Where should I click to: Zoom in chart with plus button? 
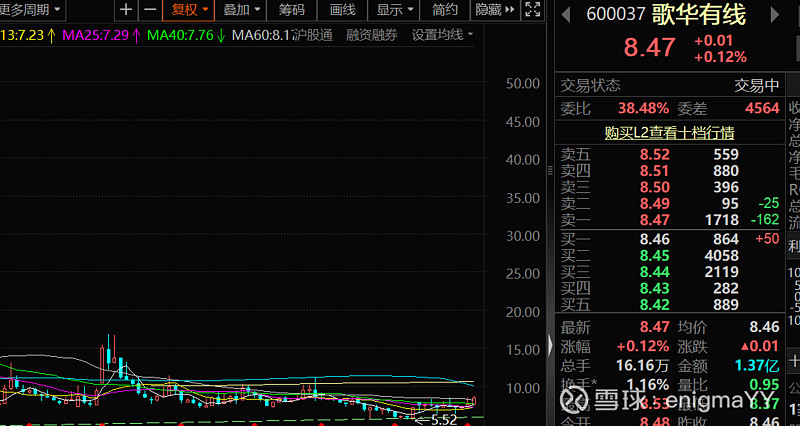(126, 10)
